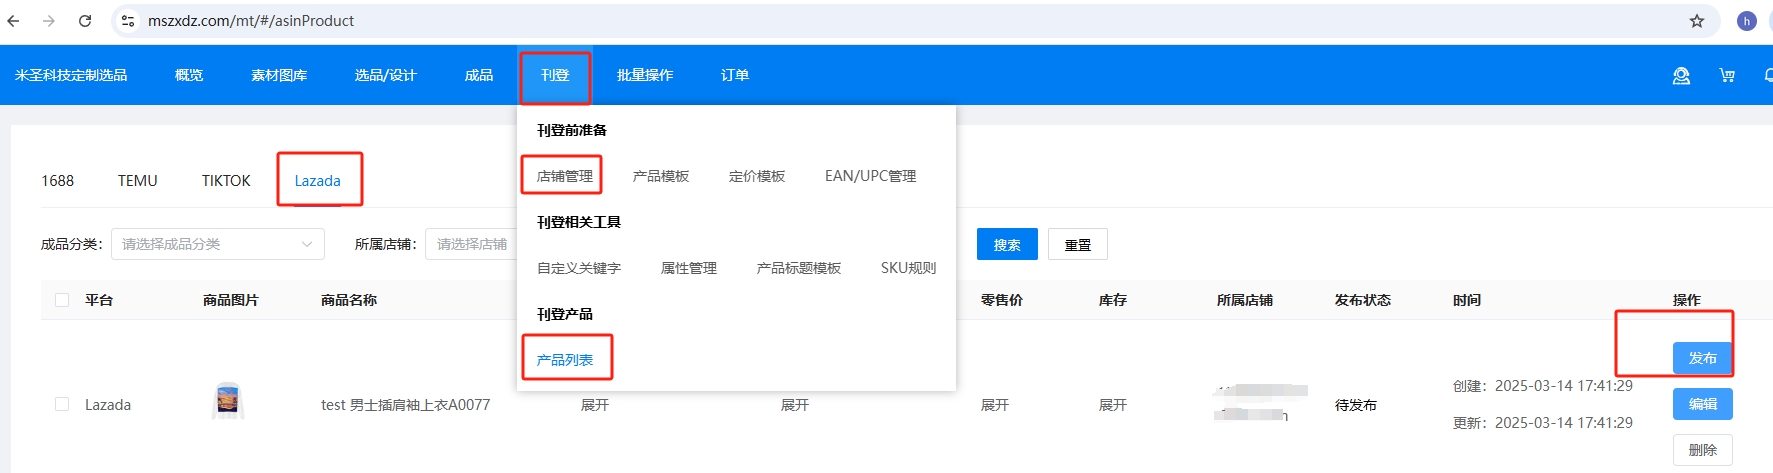The height and width of the screenshot is (473, 1773).
Task: Click the browser reload icon
Action: pyautogui.click(x=85, y=21)
